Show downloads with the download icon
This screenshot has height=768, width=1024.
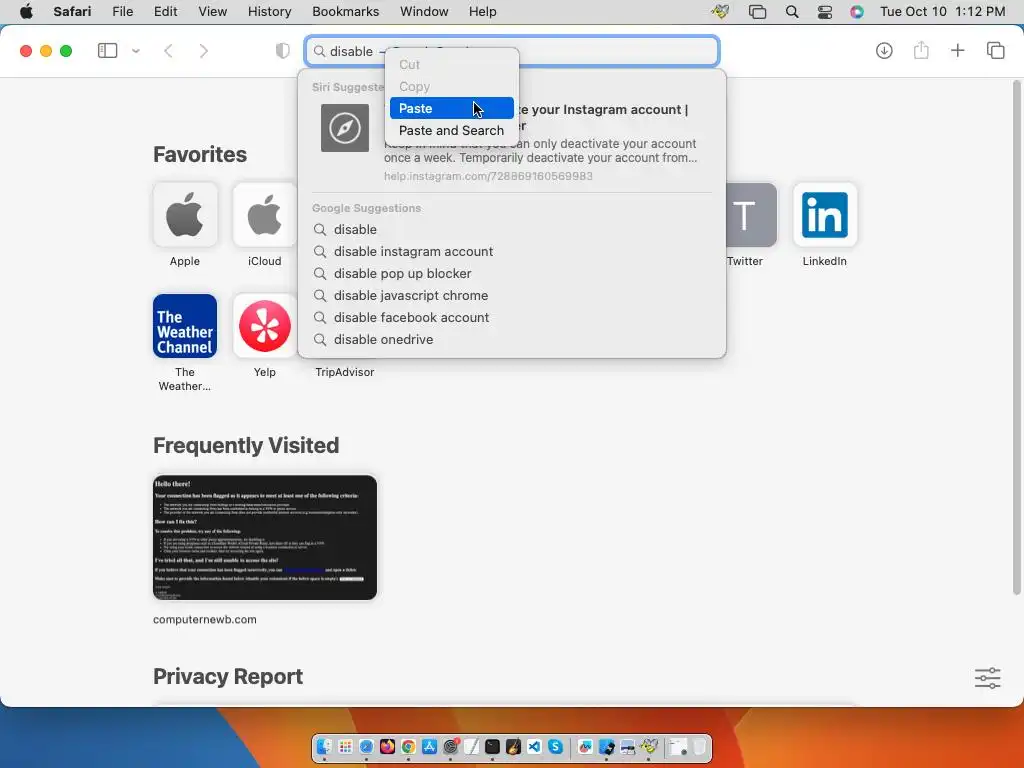pos(884,50)
